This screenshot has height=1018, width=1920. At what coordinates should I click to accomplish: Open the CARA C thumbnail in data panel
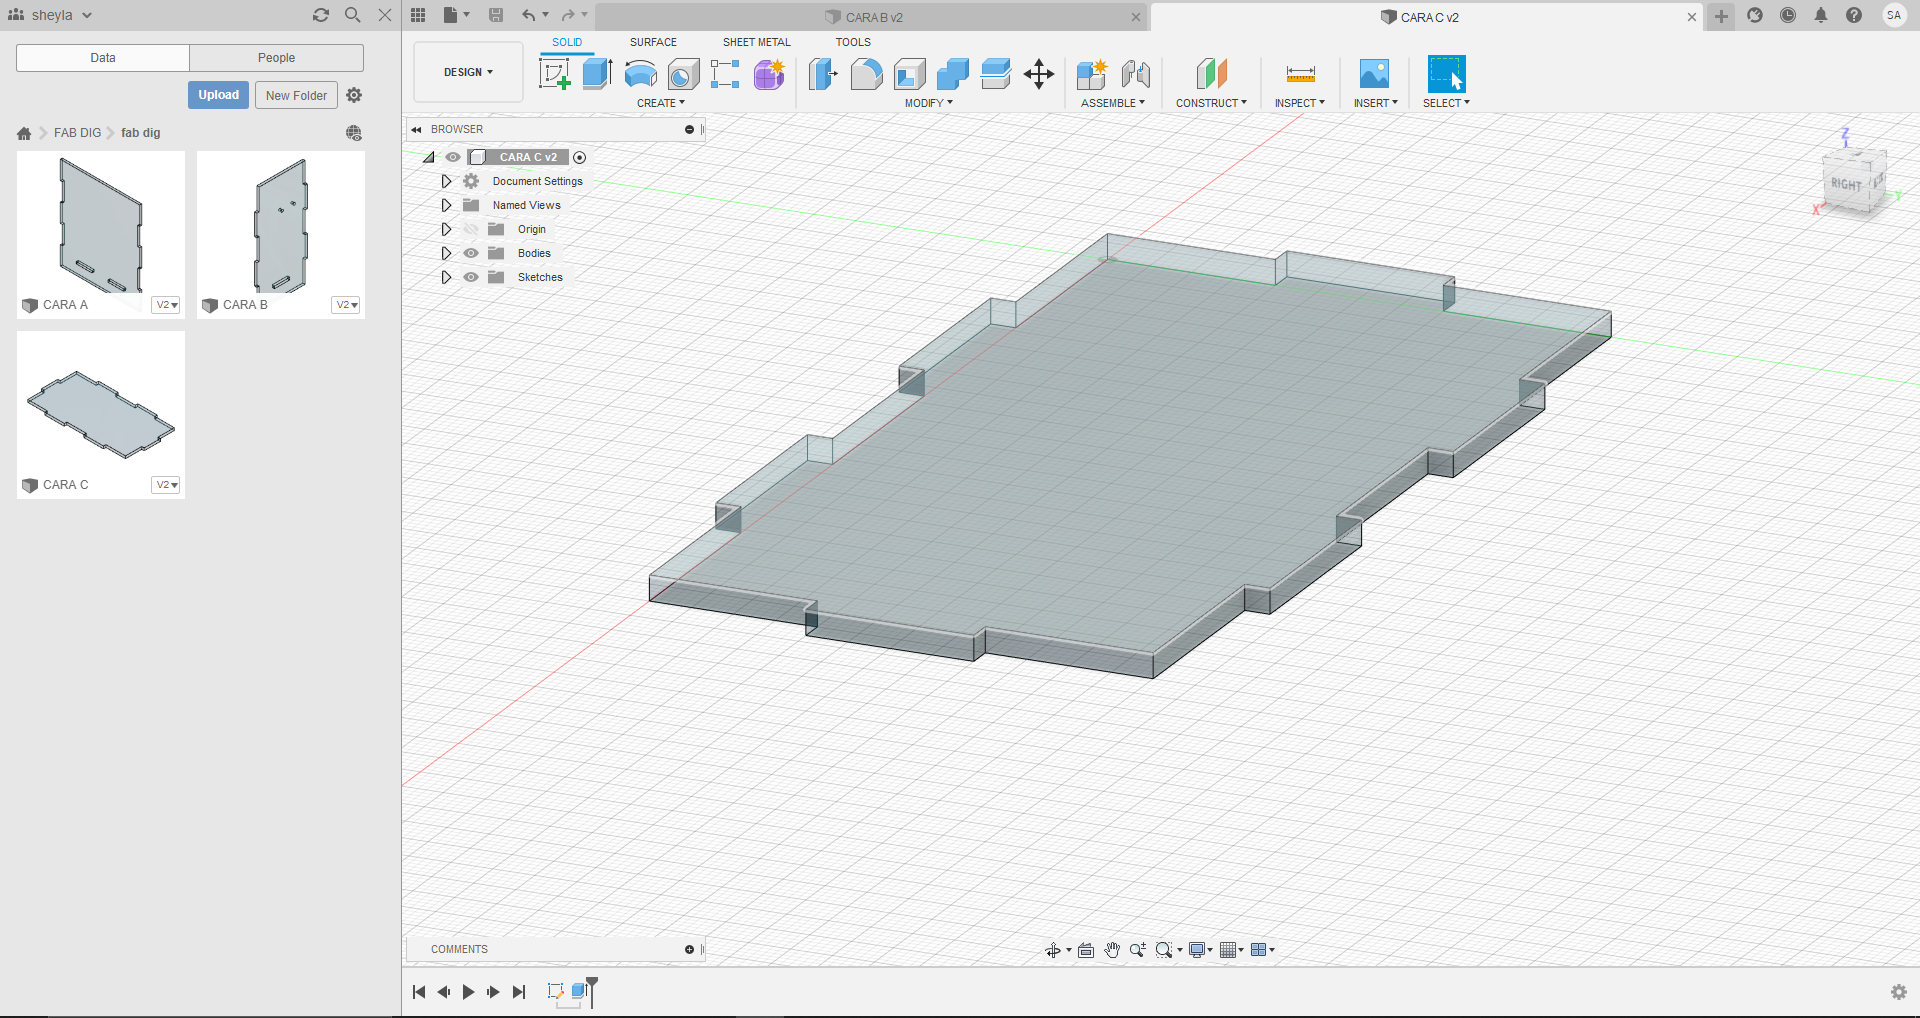101,414
